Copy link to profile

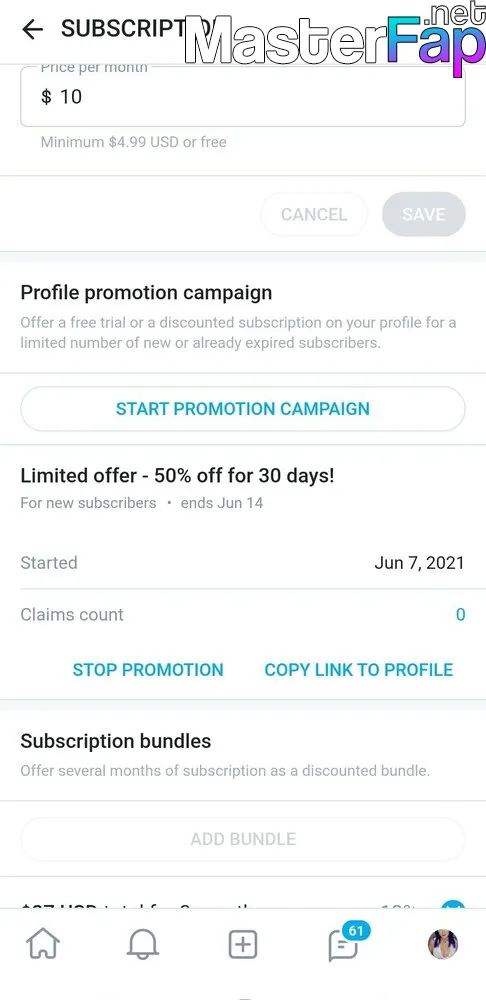click(358, 670)
